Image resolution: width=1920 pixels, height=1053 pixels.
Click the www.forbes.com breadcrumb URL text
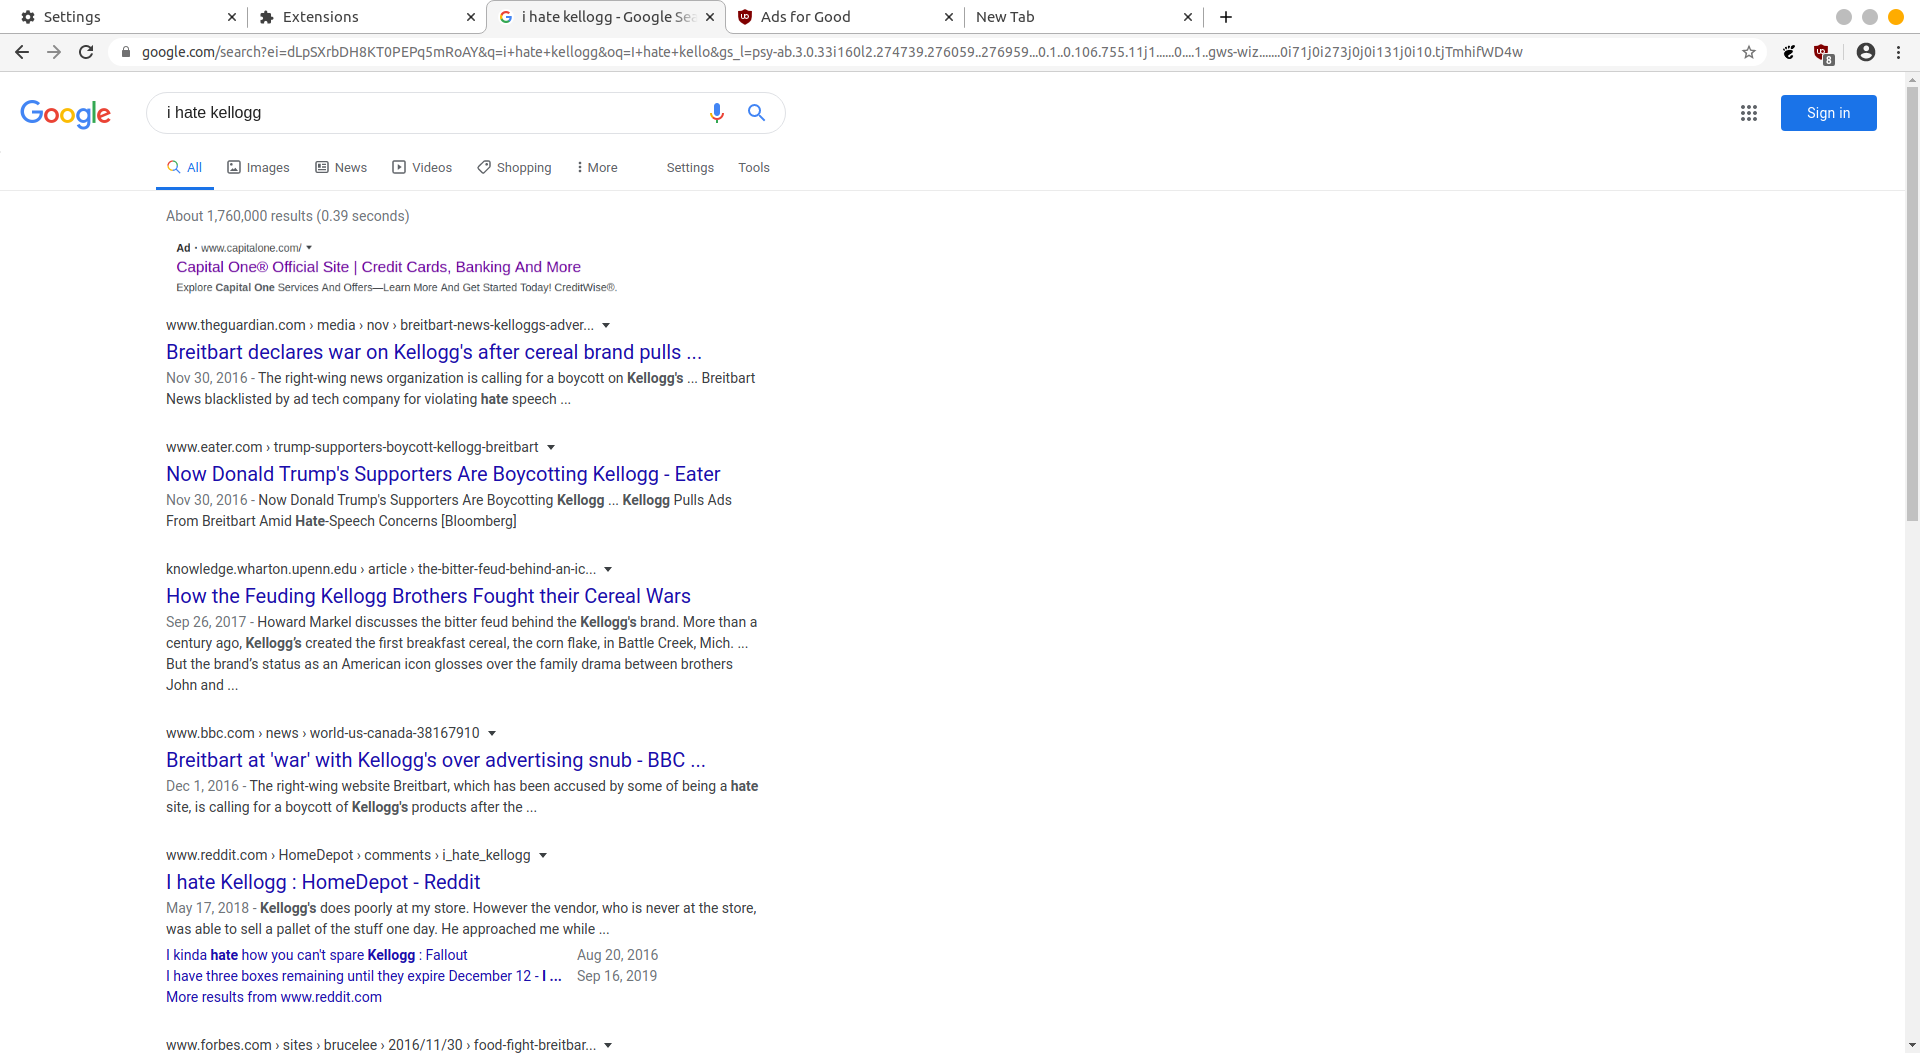pyautogui.click(x=381, y=1045)
